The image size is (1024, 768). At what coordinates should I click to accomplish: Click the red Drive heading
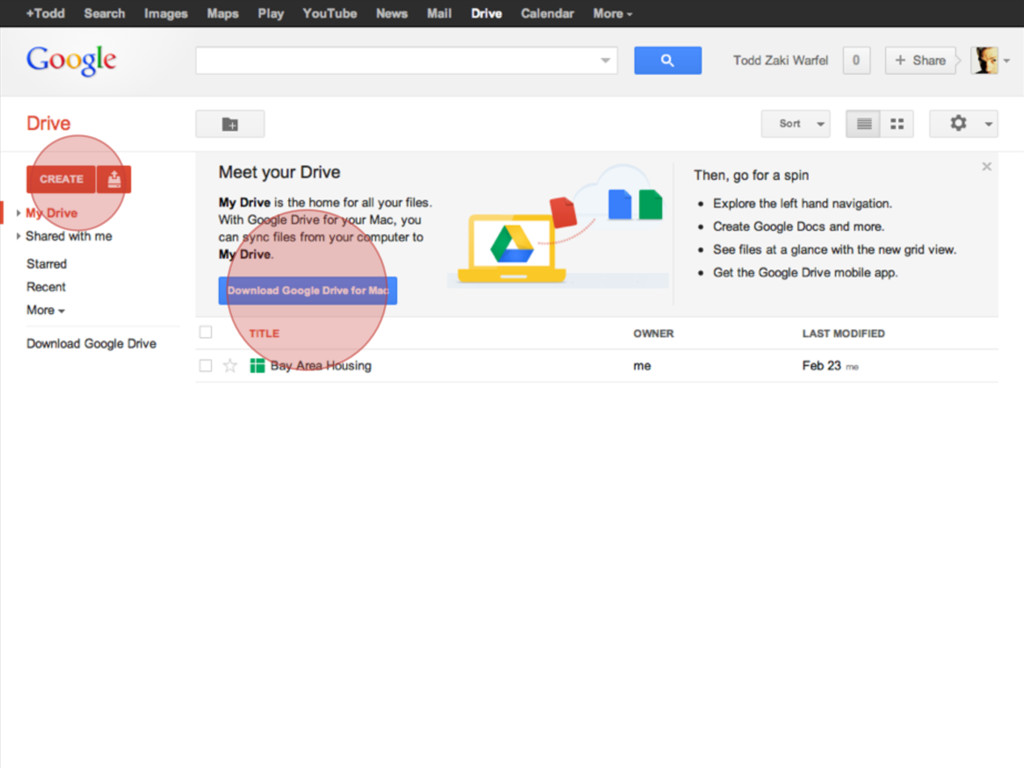point(48,123)
